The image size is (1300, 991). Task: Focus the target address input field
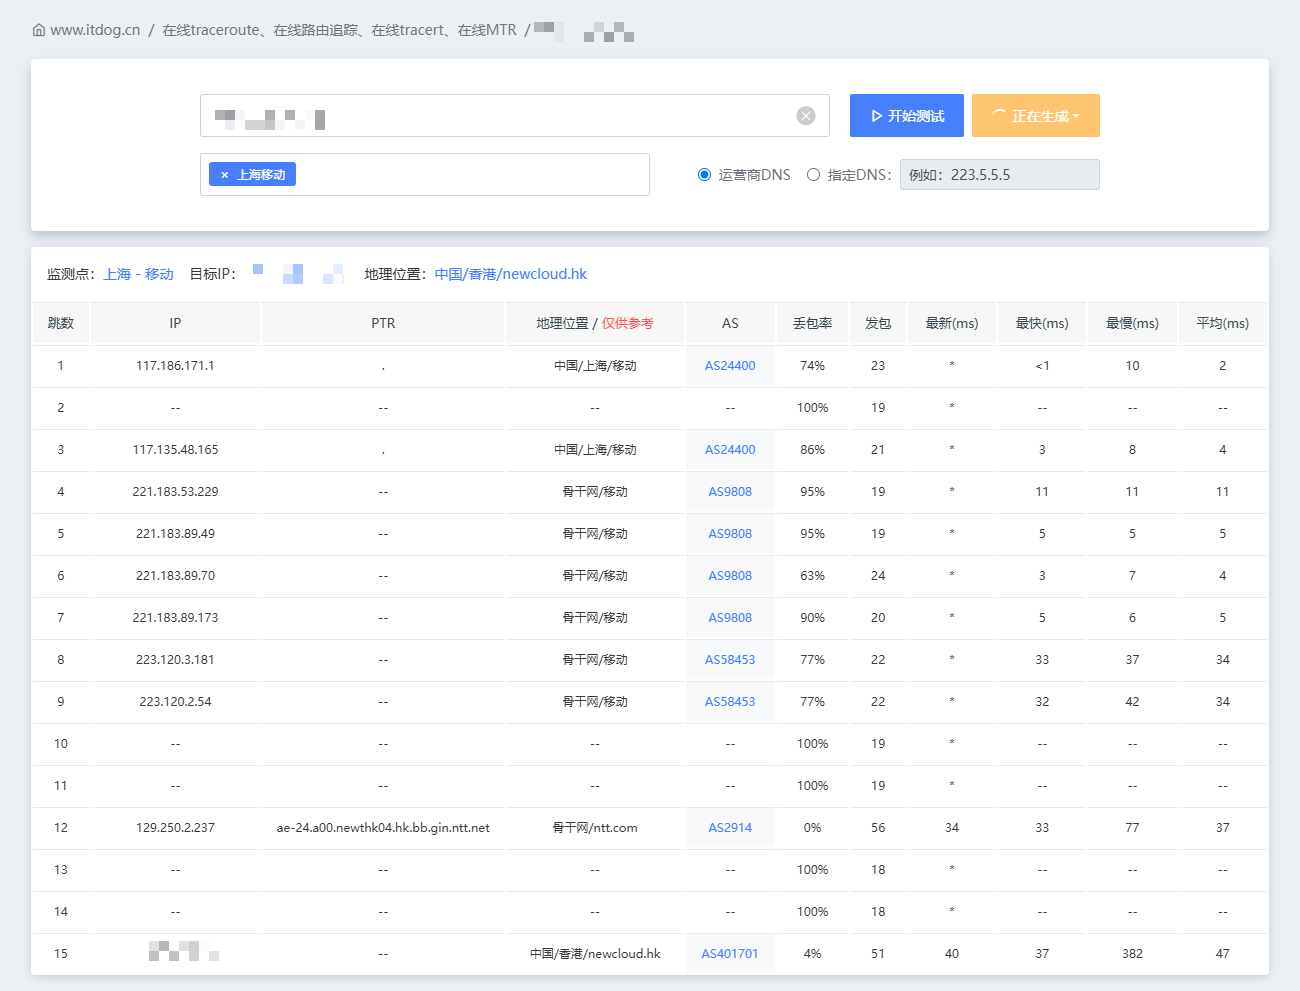tap(515, 116)
